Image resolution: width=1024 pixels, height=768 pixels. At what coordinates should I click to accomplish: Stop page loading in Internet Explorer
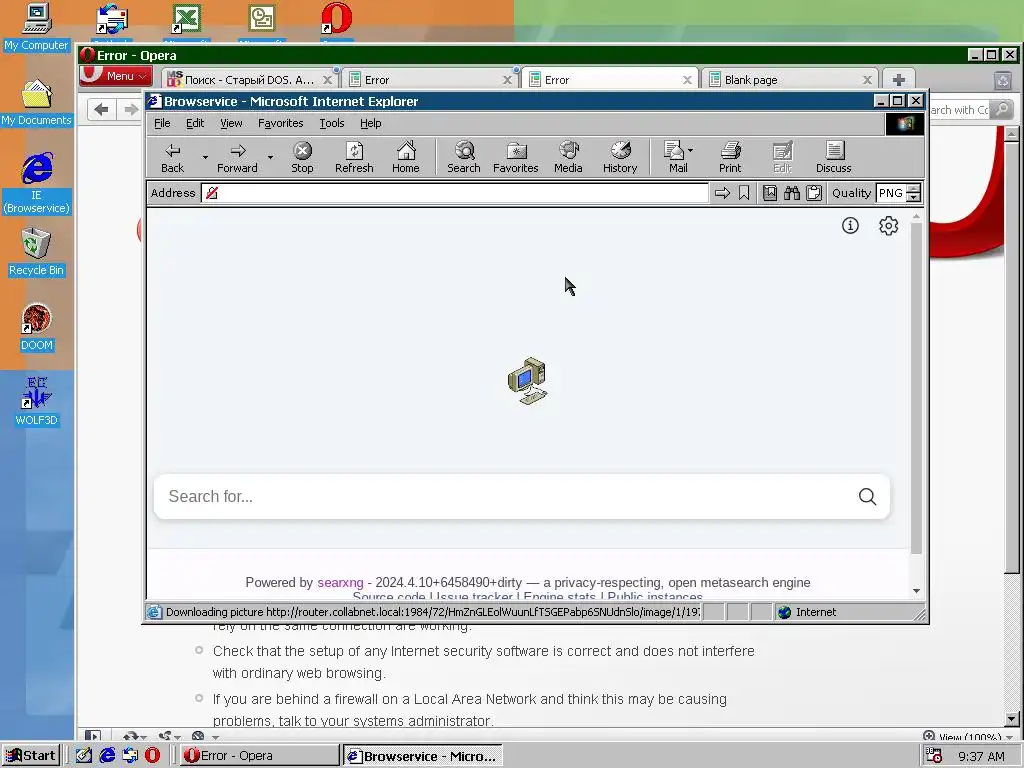point(302,157)
